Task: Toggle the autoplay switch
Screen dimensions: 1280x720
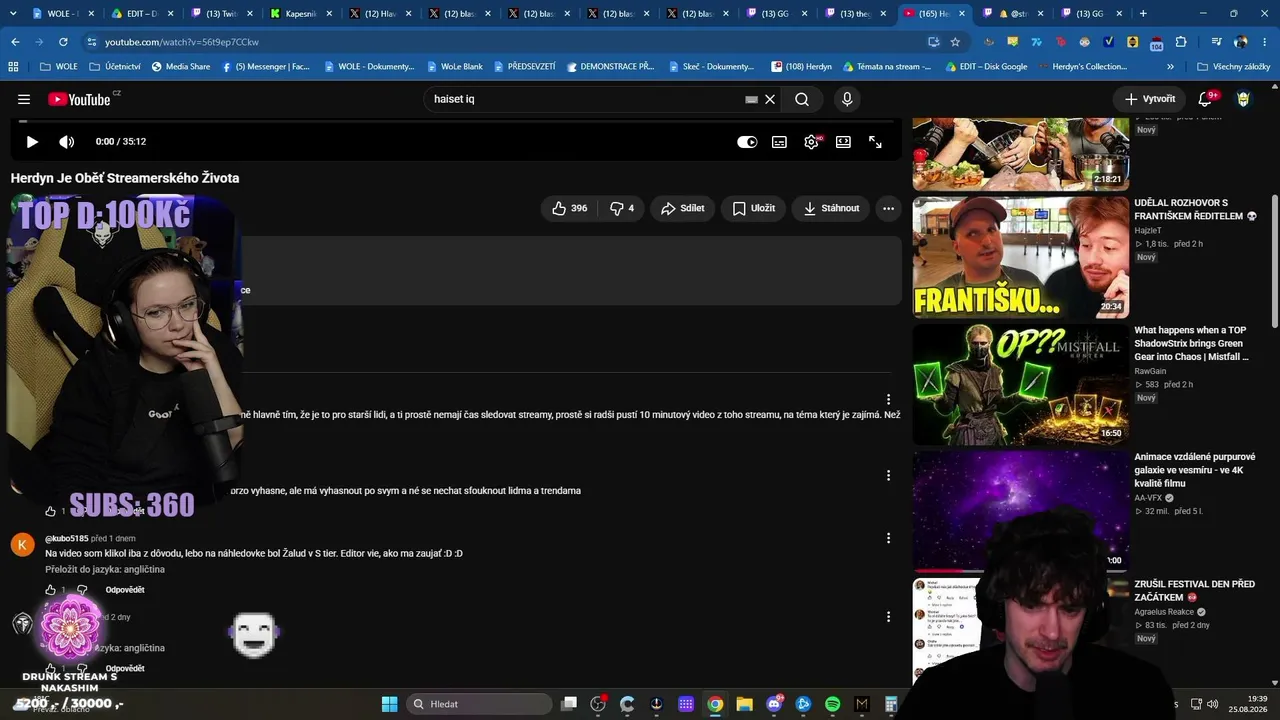Action: (747, 142)
